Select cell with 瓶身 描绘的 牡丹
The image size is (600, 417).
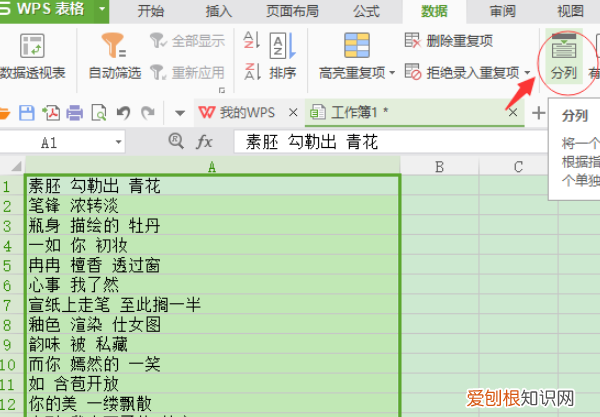[212, 226]
